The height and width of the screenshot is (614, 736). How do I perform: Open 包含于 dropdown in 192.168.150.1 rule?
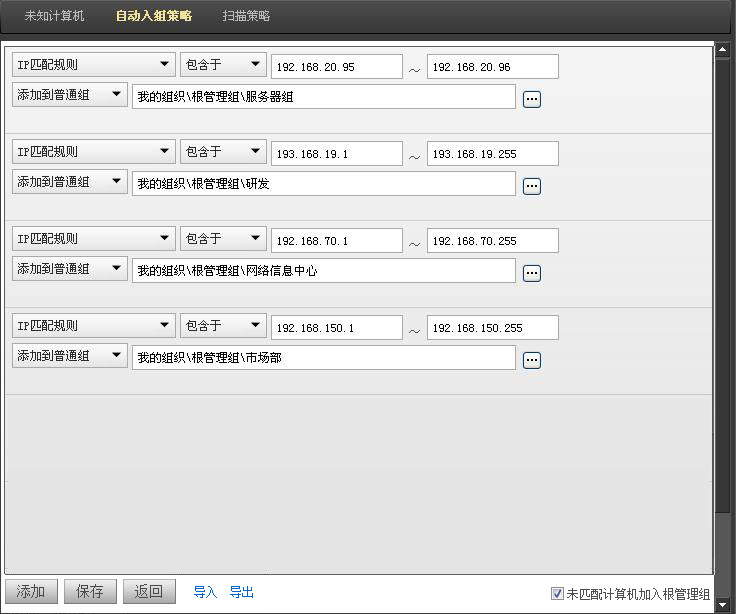223,325
